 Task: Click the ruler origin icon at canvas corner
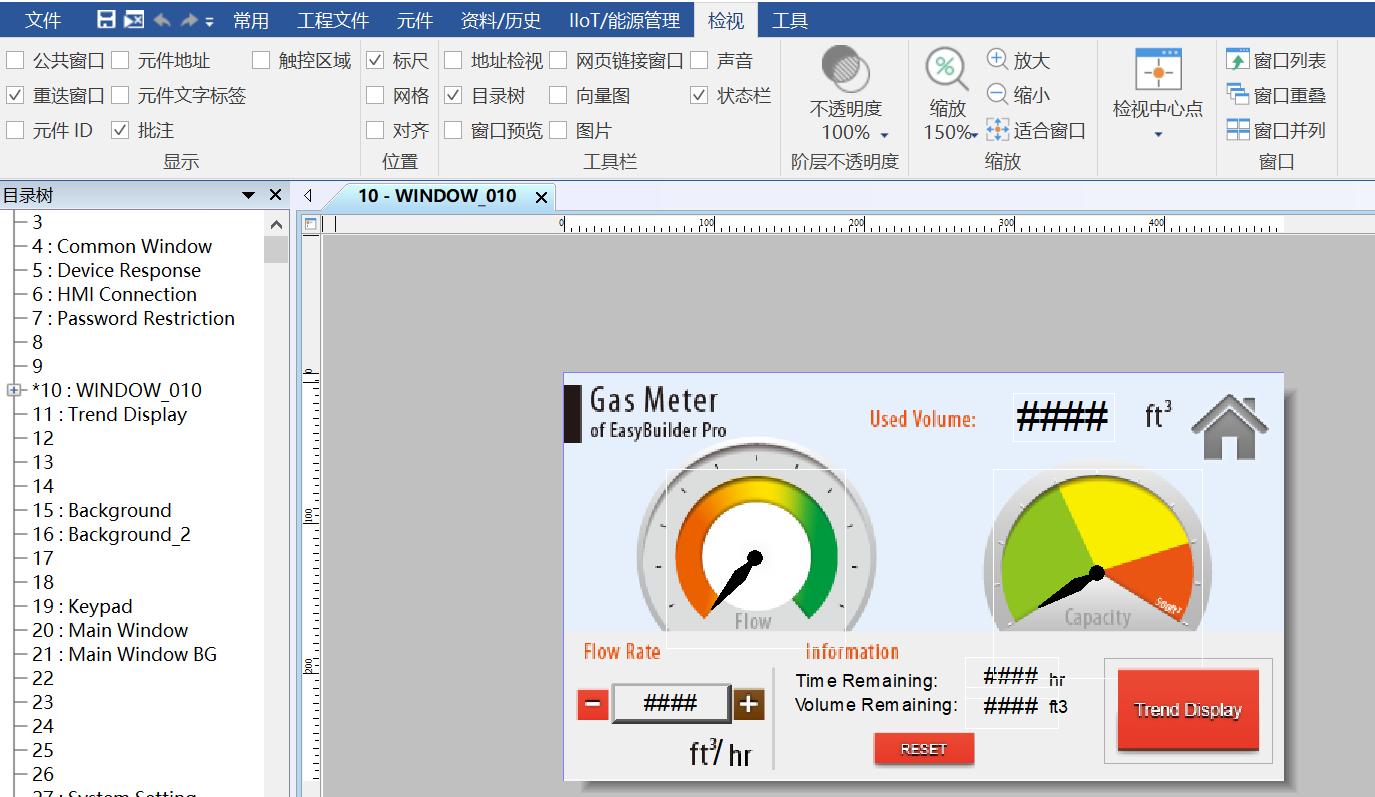[x=310, y=224]
